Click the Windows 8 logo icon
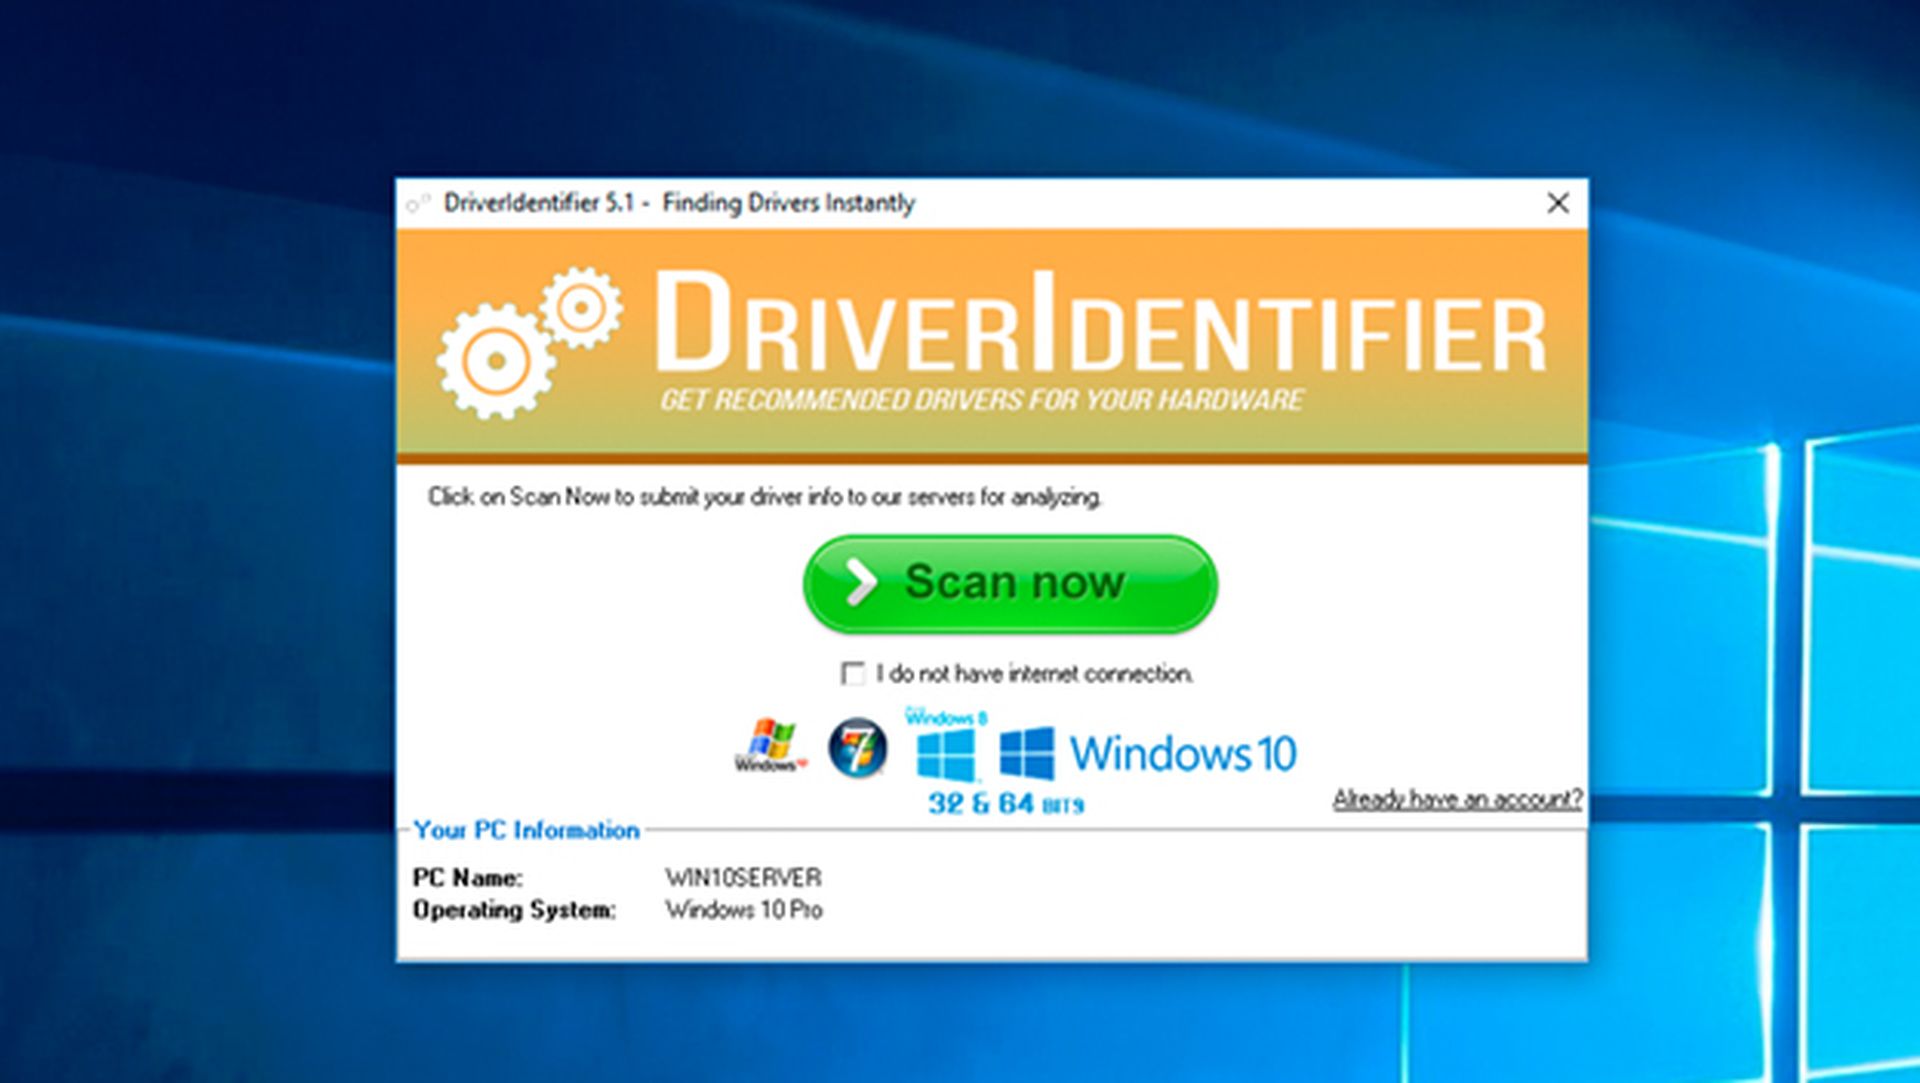1920x1083 pixels. (x=944, y=750)
